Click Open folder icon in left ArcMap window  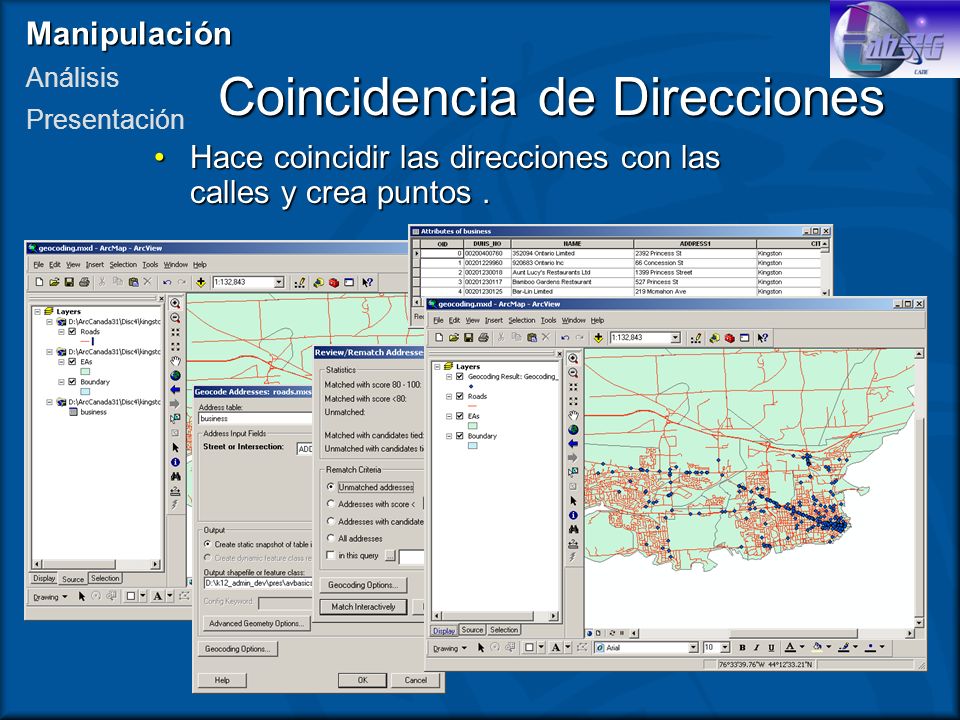coord(54,282)
